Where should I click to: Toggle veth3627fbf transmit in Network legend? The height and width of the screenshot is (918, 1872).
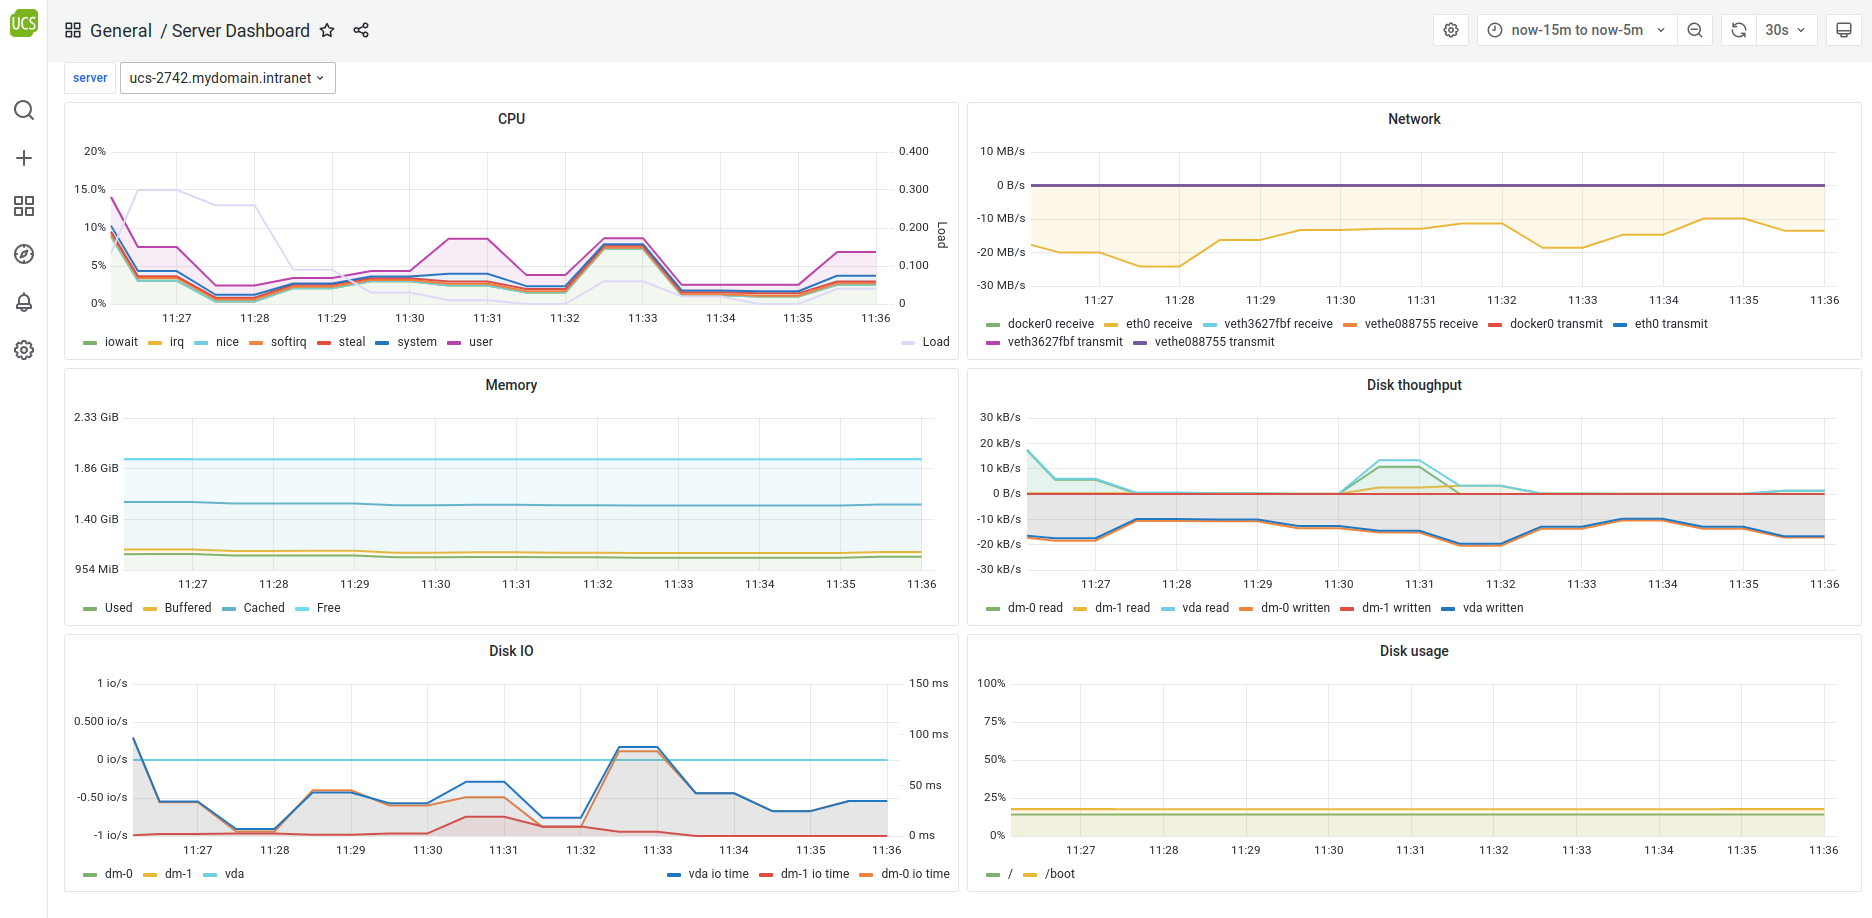pos(1065,342)
